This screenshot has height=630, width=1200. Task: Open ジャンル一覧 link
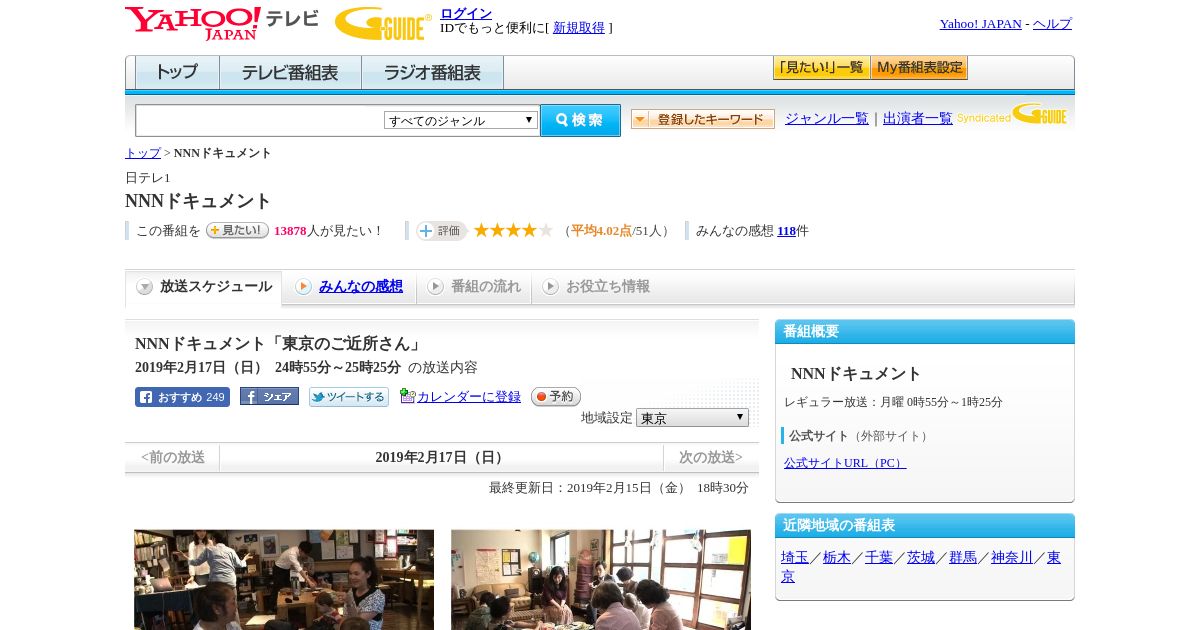click(x=827, y=119)
